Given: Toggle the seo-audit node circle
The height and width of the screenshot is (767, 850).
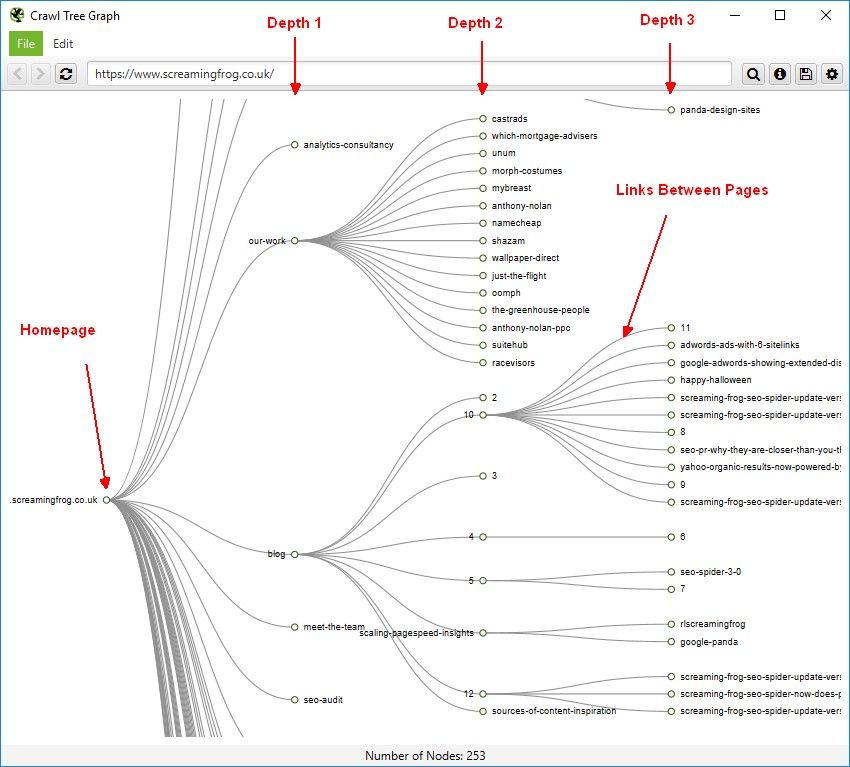Looking at the screenshot, I should coord(296,700).
